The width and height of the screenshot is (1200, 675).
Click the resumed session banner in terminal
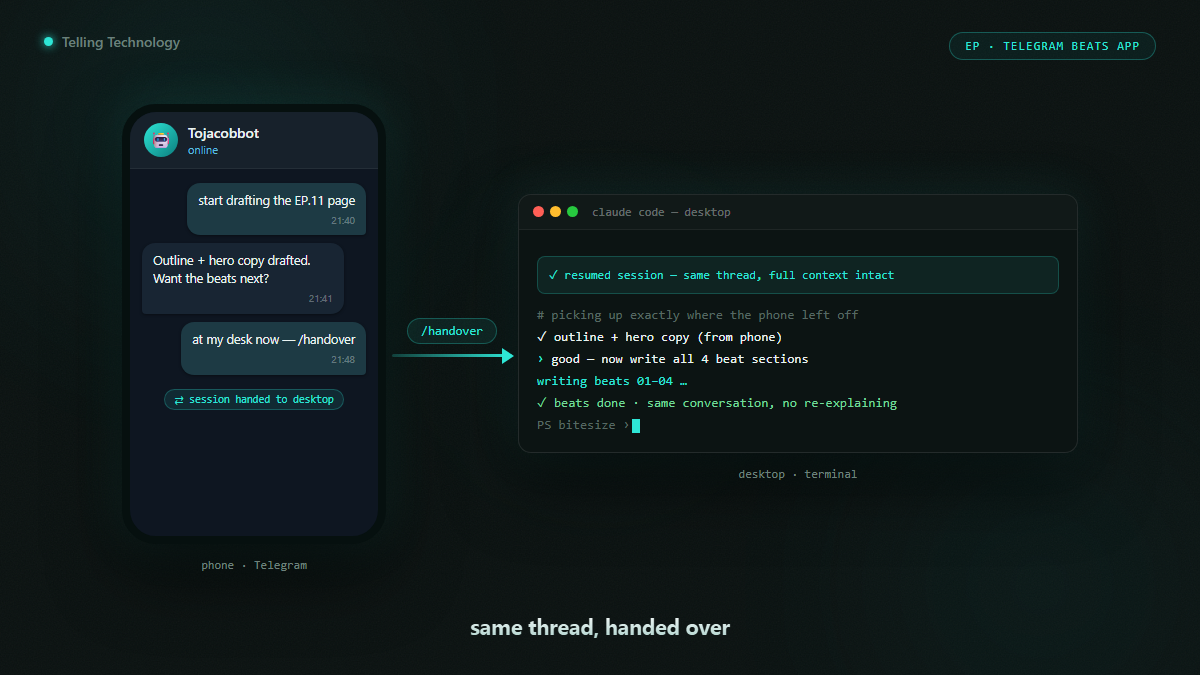click(x=797, y=275)
